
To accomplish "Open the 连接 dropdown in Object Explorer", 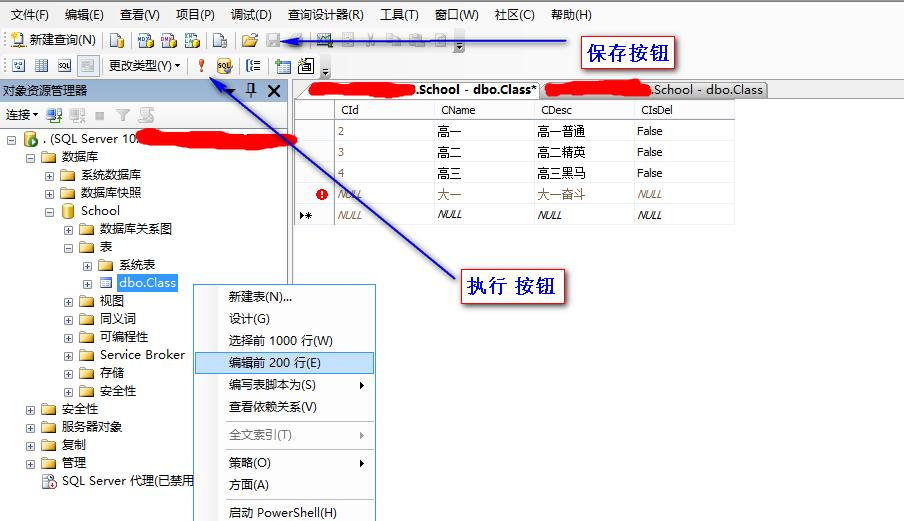I will click(22, 115).
